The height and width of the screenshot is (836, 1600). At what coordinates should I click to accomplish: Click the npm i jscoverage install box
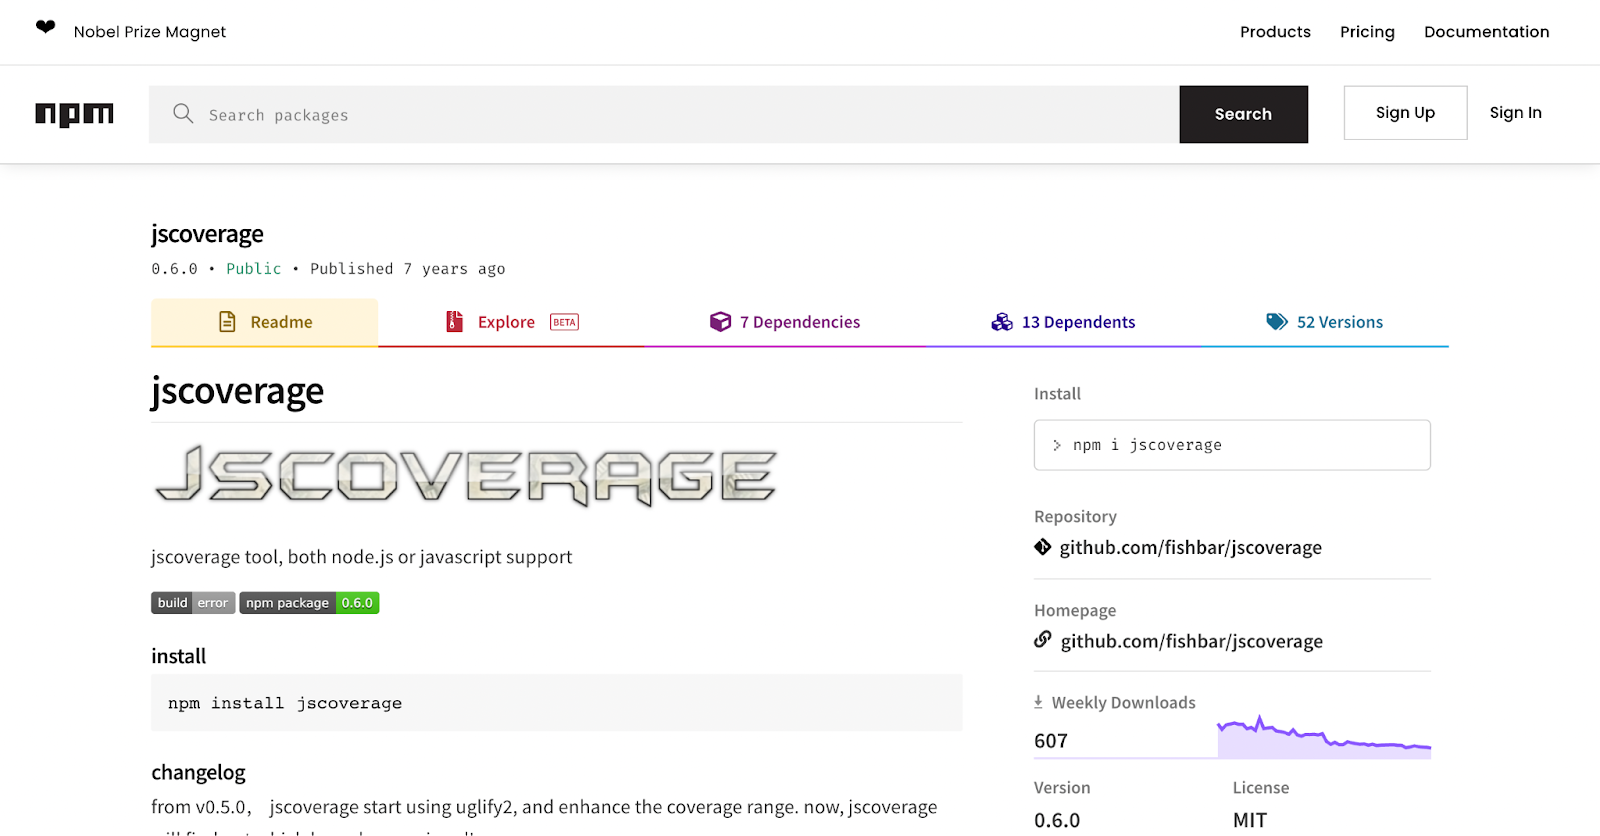click(1232, 445)
